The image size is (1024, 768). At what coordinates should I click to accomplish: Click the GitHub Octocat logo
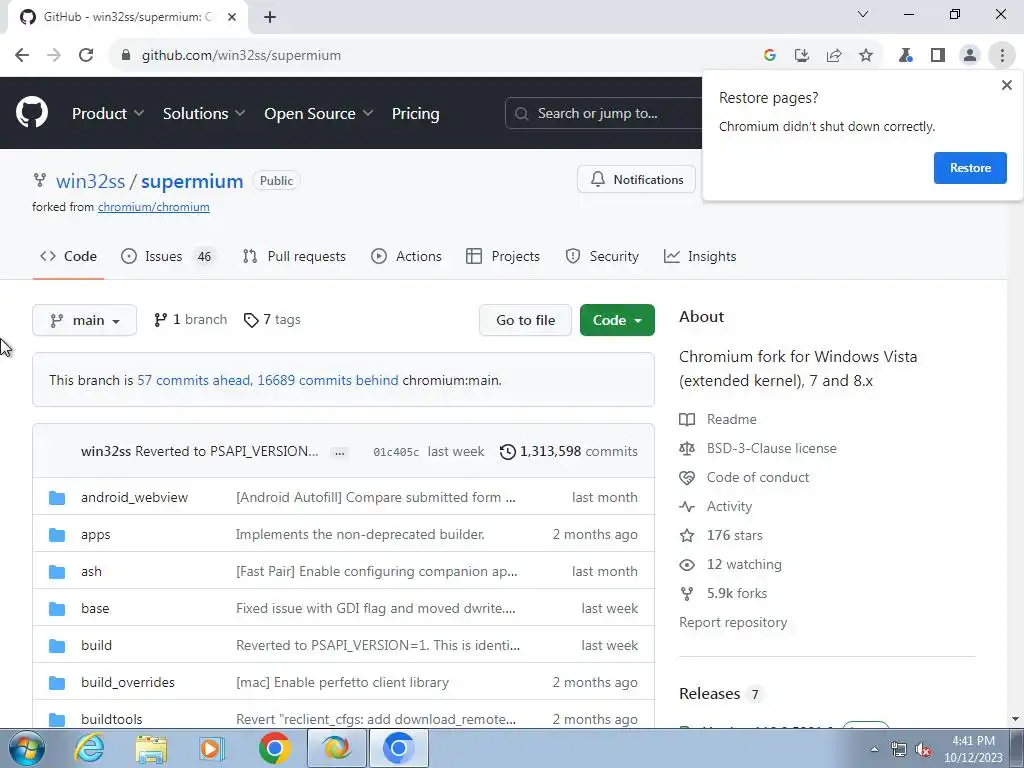[x=32, y=112]
